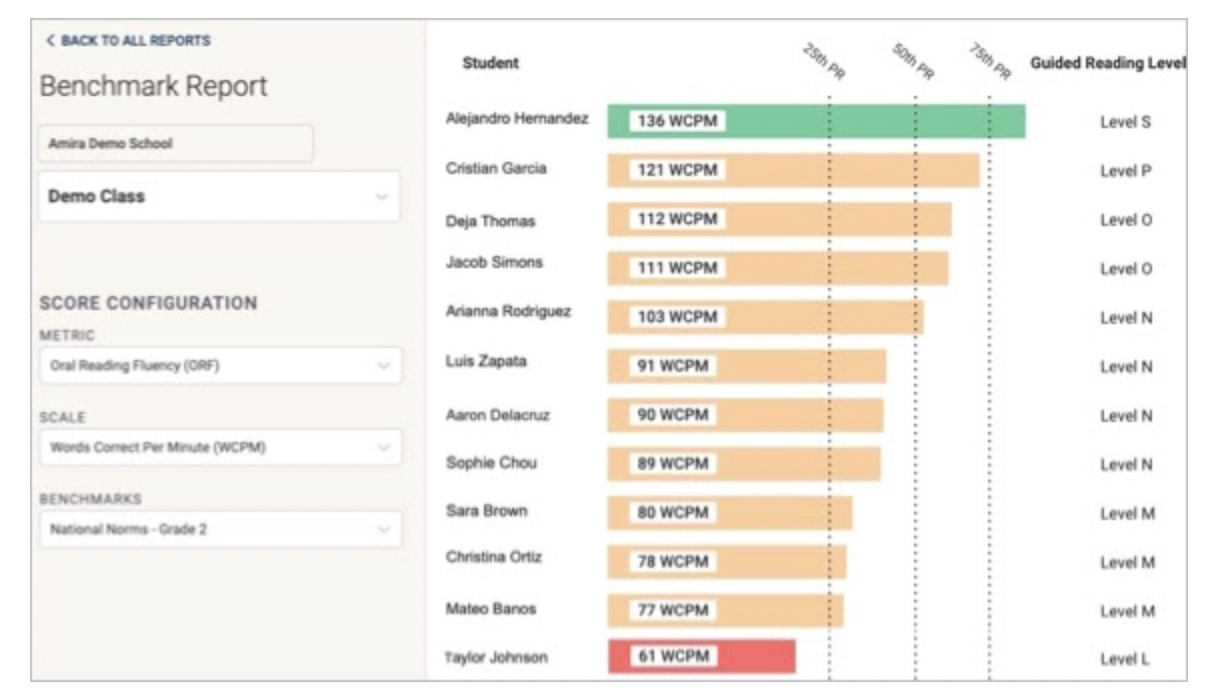Select Arianna Rodriguez's 103 WCPM bar

[765, 317]
